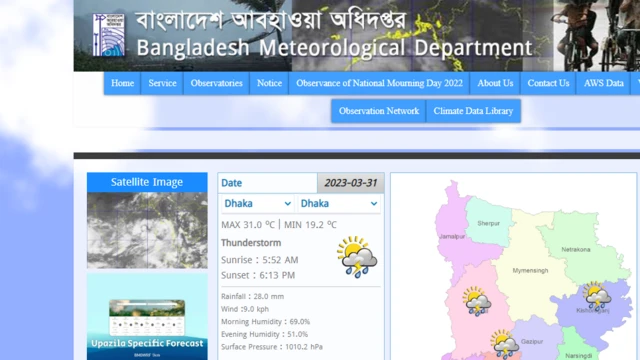
Task: Click the Thunderstorm condition label
Action: pyautogui.click(x=251, y=243)
